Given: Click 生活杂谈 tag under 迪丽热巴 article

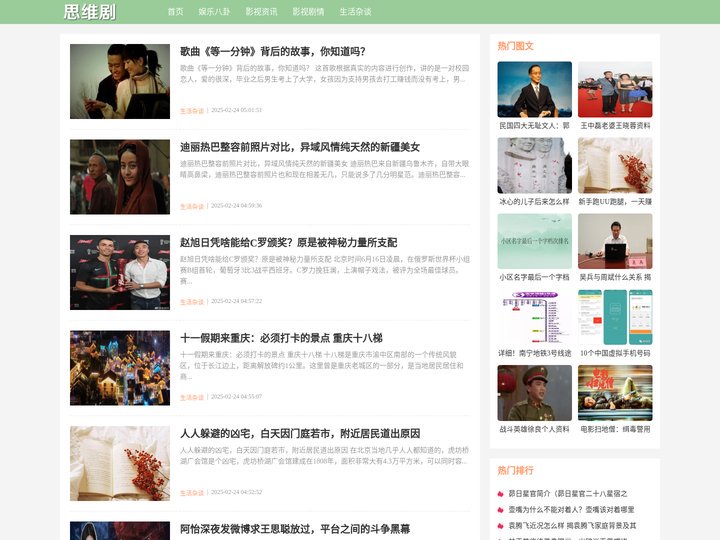Looking at the screenshot, I should (191, 206).
